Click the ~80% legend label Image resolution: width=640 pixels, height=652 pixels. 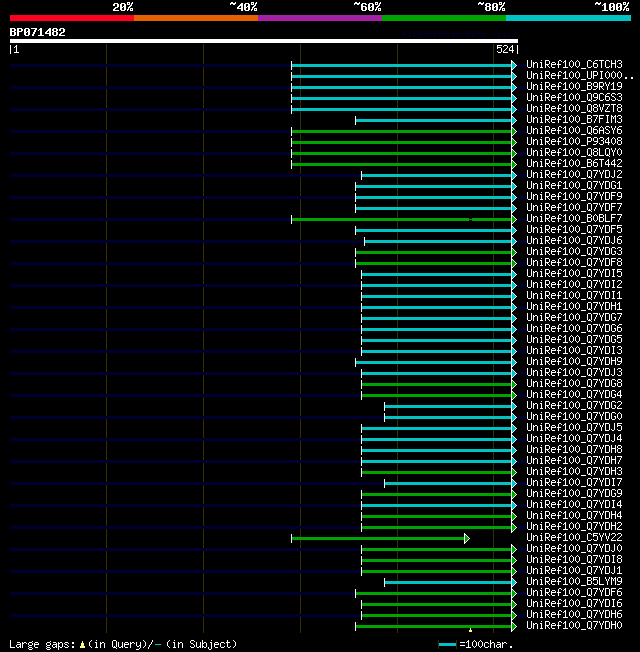pos(491,7)
